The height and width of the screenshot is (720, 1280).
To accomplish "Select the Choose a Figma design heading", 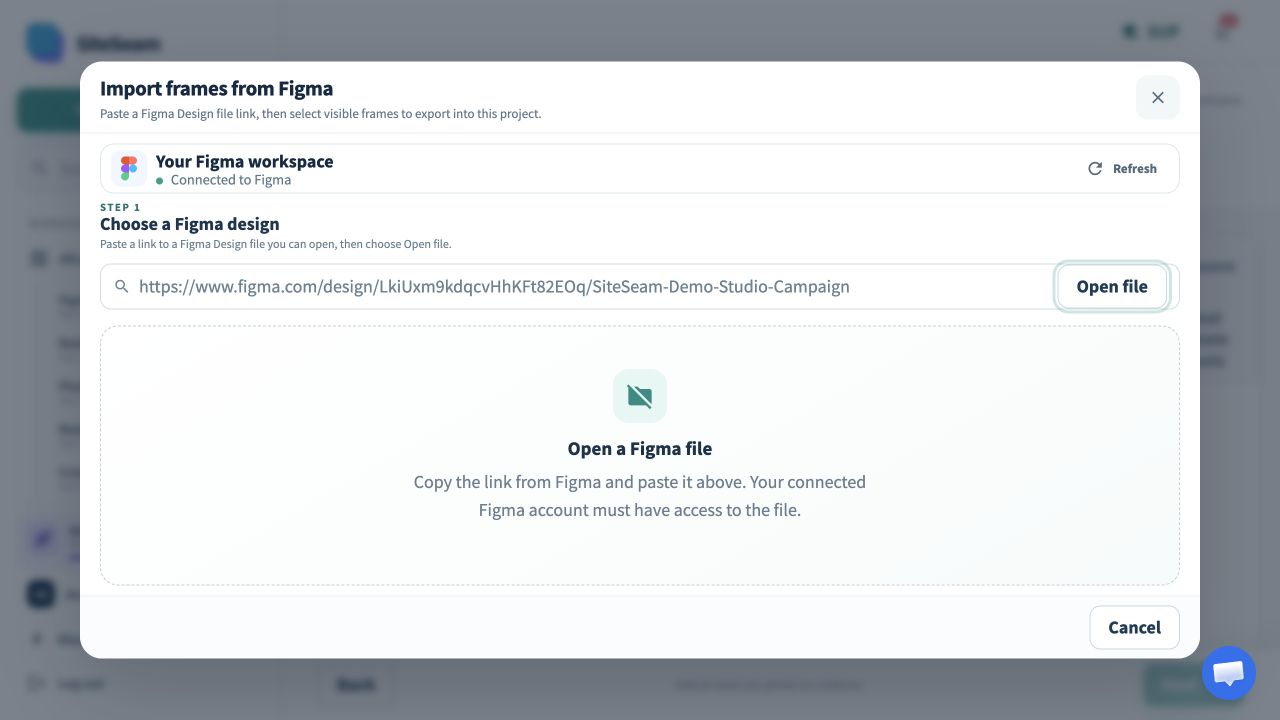I will (190, 224).
